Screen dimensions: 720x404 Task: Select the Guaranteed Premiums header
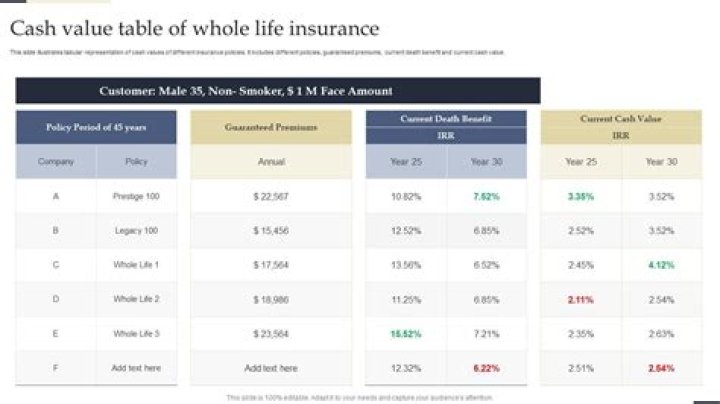(271, 127)
